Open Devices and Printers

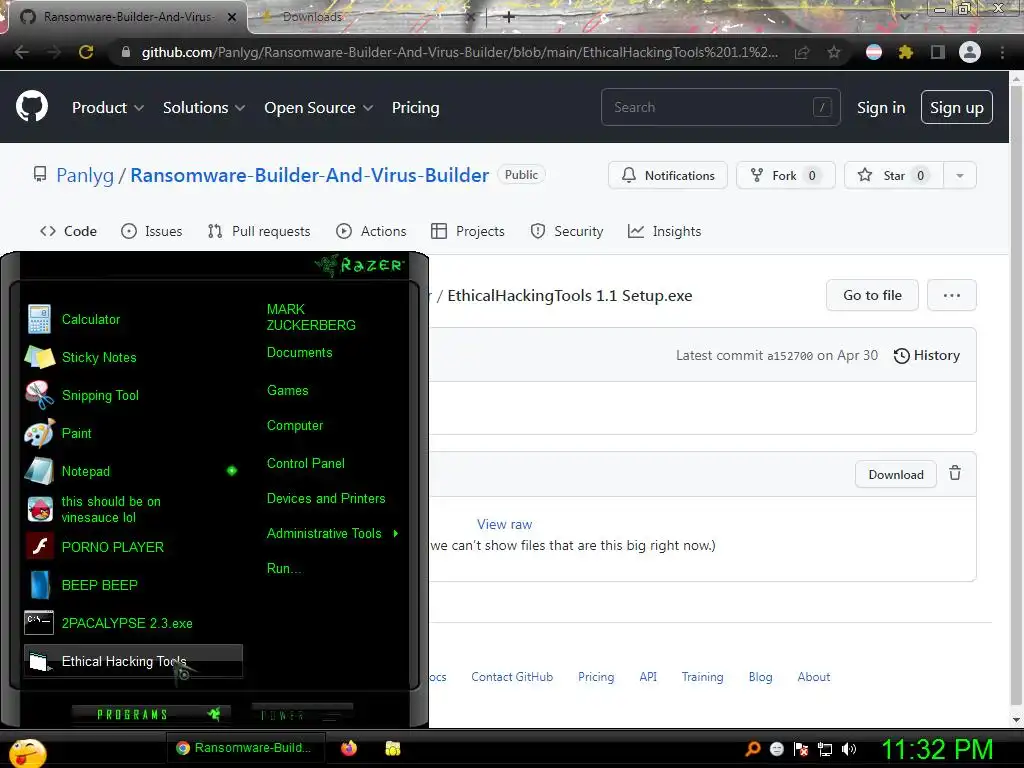pos(326,498)
